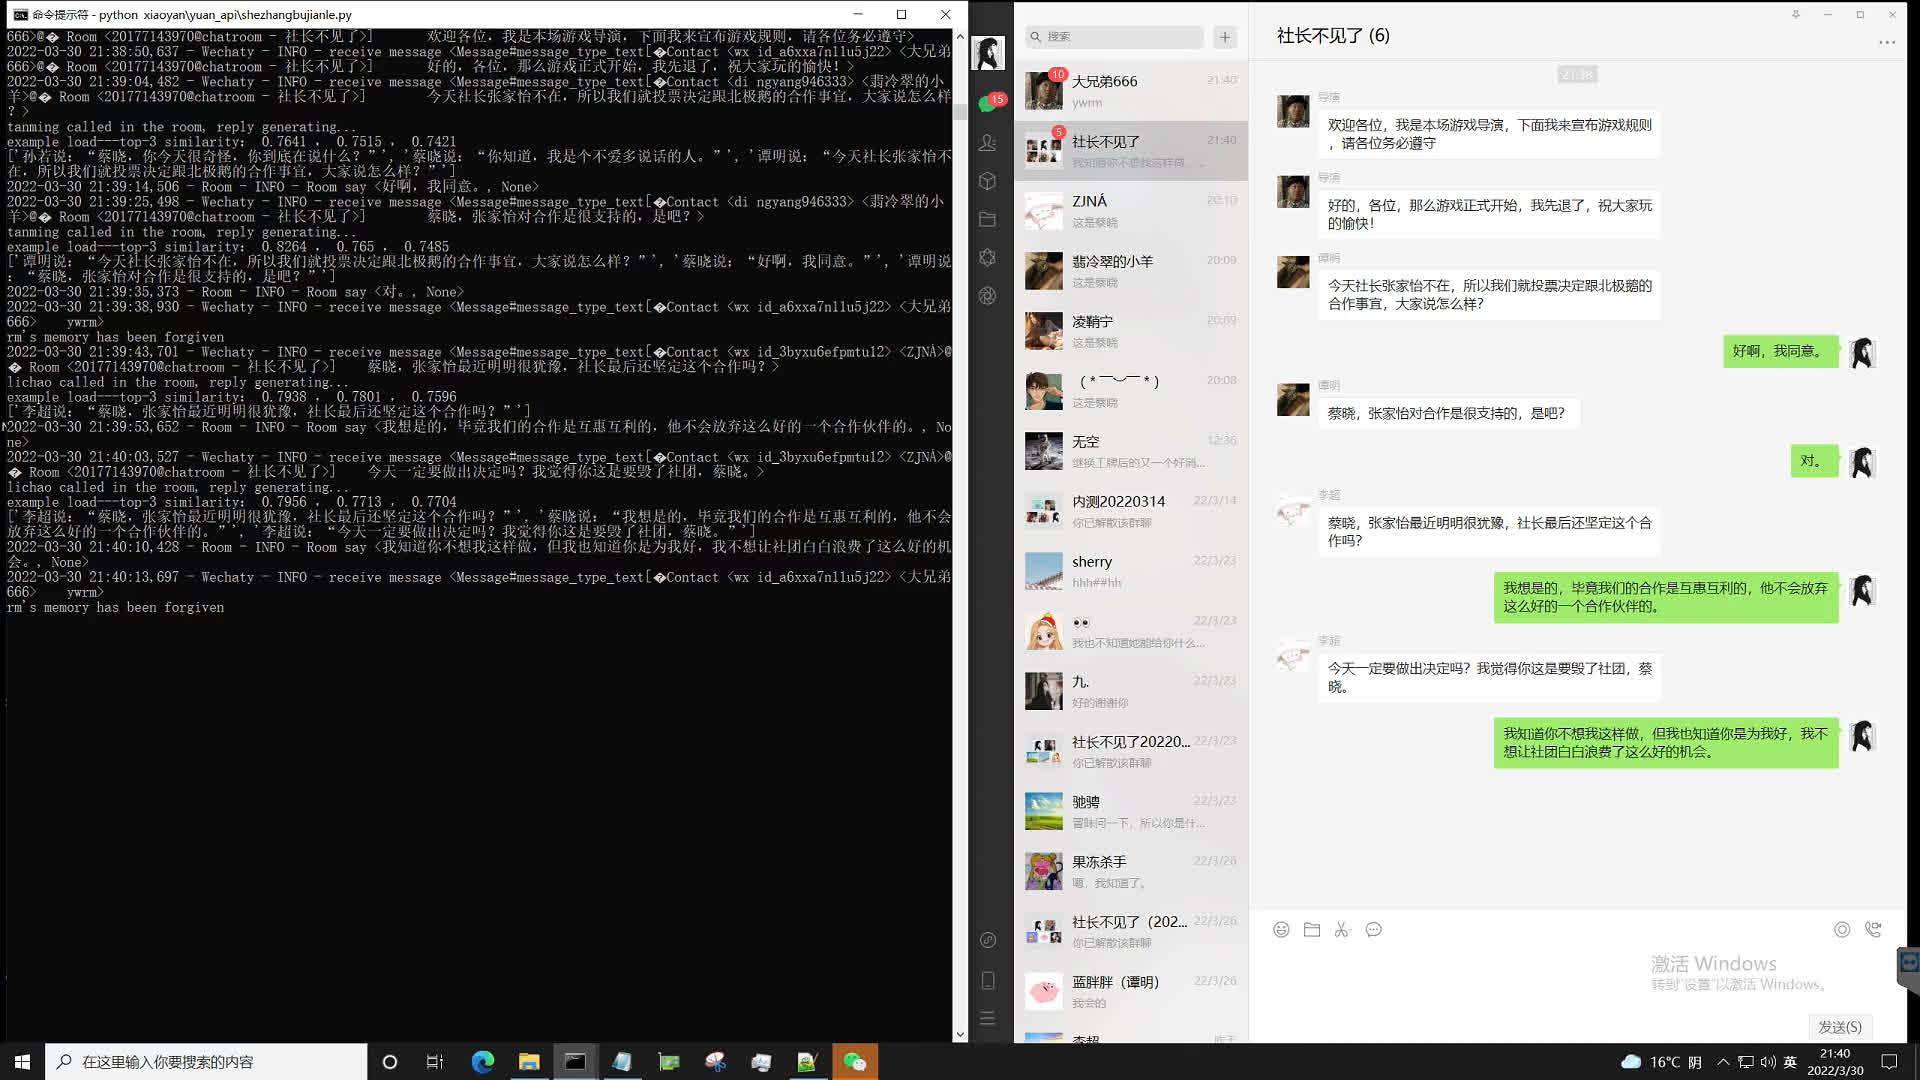The height and width of the screenshot is (1080, 1920).
Task: Open File Explorer from the taskbar
Action: 529,1062
